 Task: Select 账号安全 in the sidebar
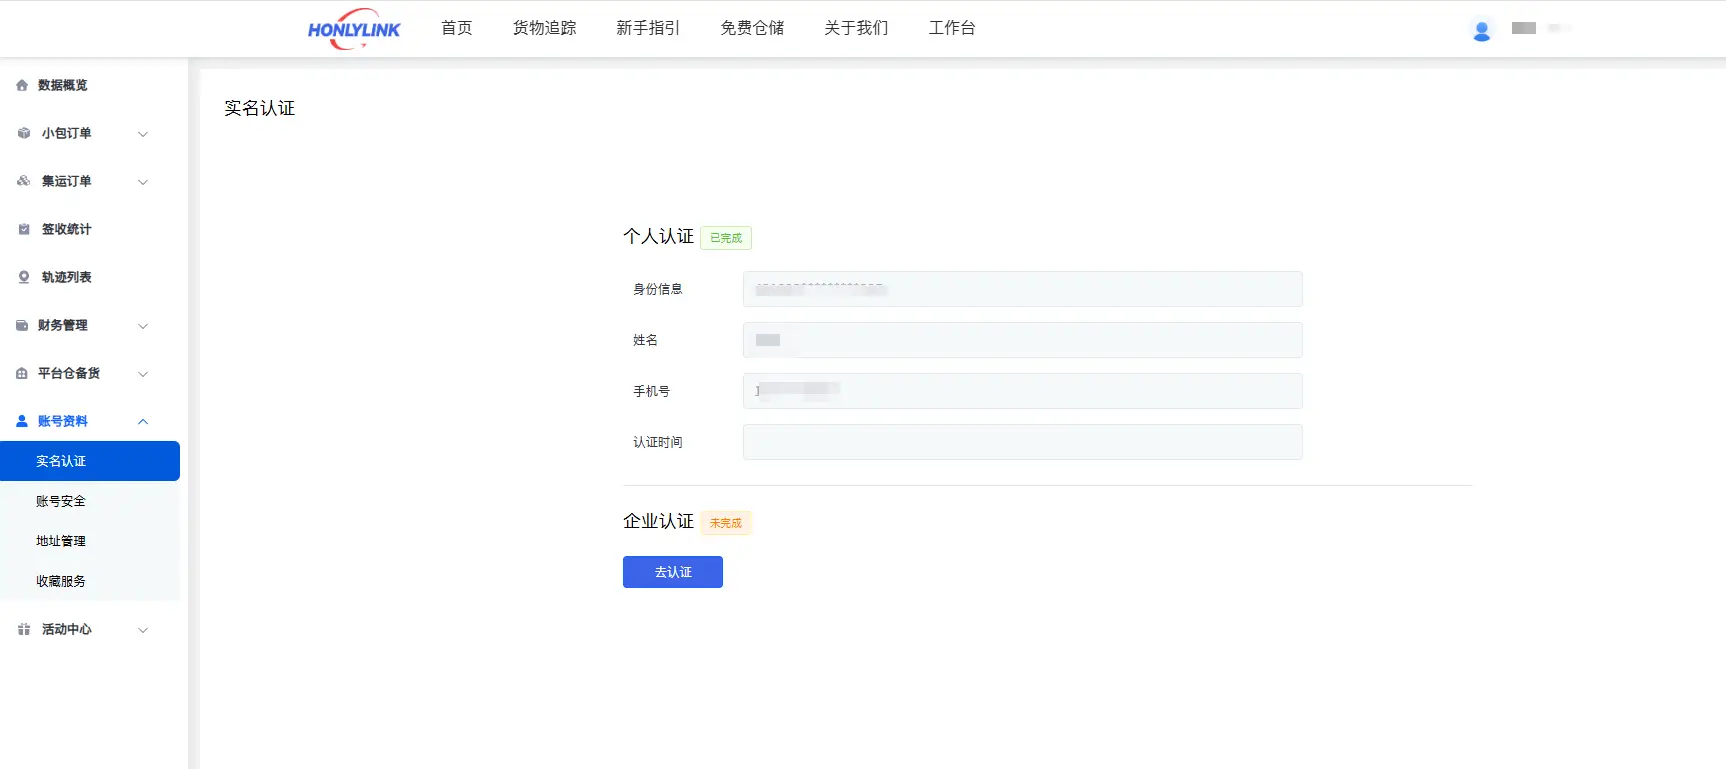(61, 501)
